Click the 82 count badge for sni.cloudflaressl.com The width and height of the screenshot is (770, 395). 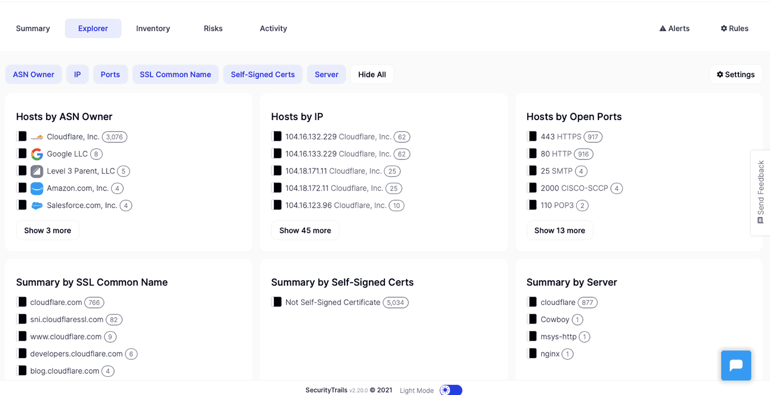click(x=114, y=320)
